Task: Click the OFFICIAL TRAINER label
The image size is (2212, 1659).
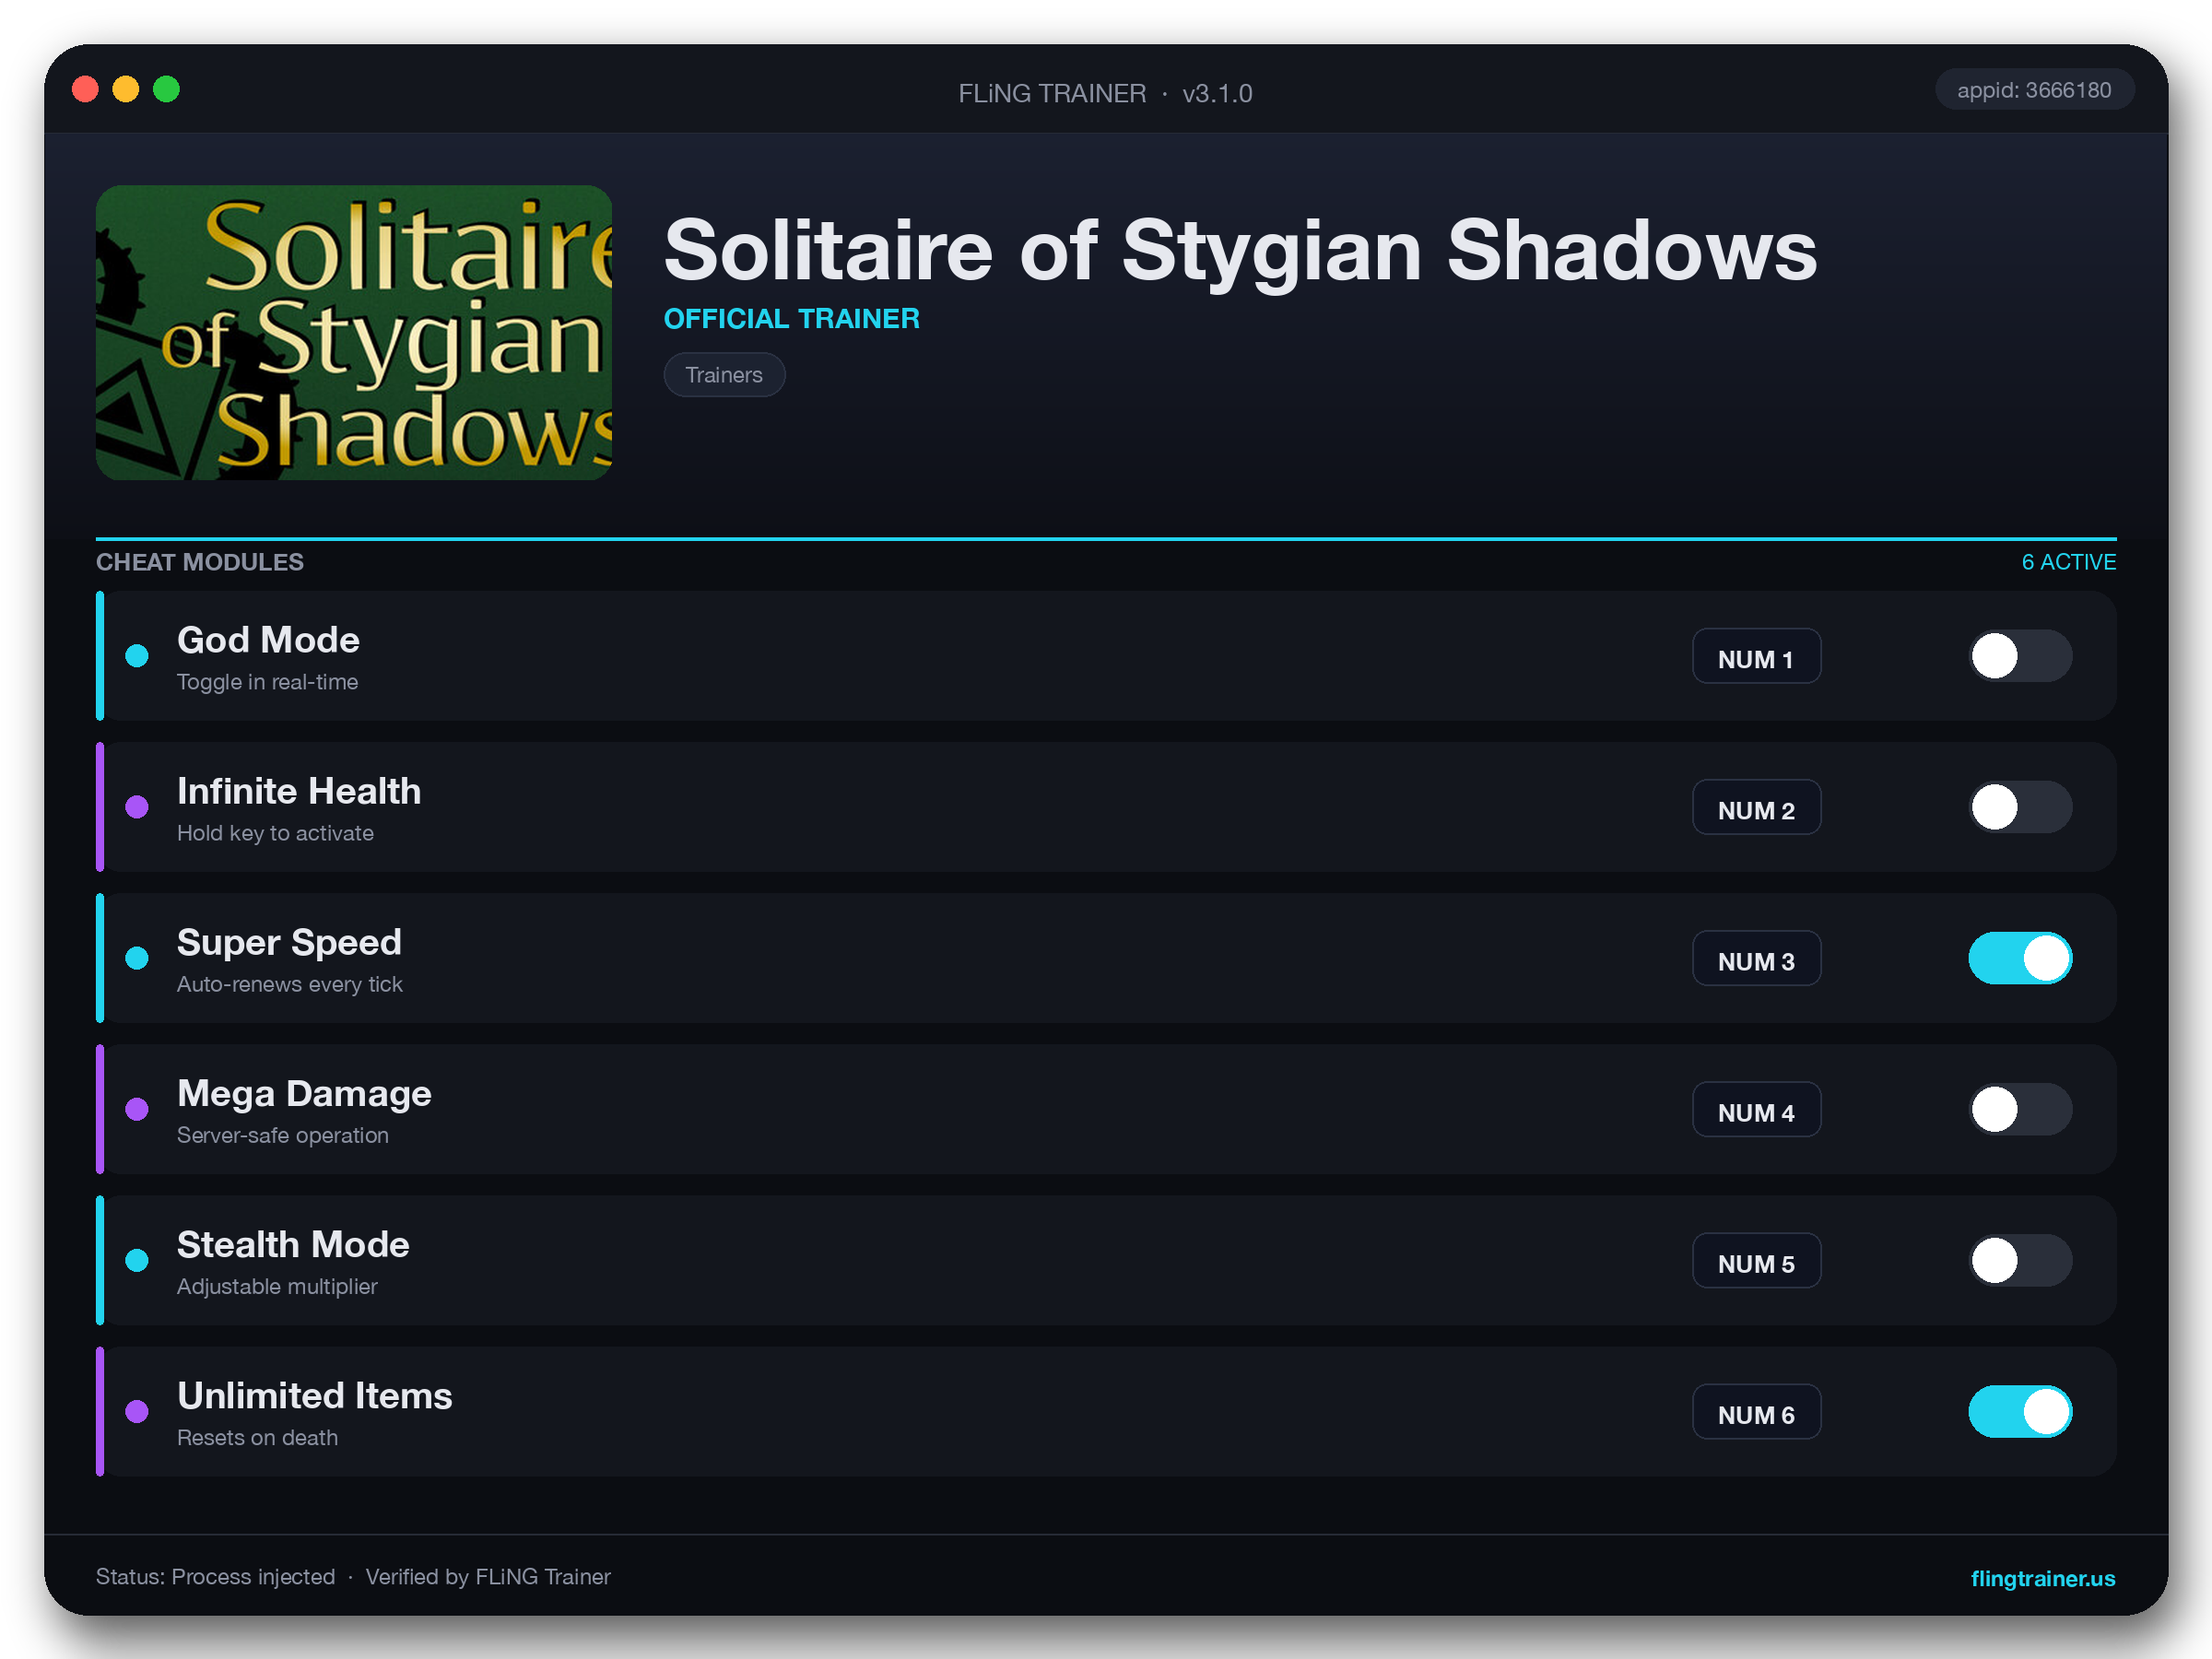Action: tap(791, 319)
